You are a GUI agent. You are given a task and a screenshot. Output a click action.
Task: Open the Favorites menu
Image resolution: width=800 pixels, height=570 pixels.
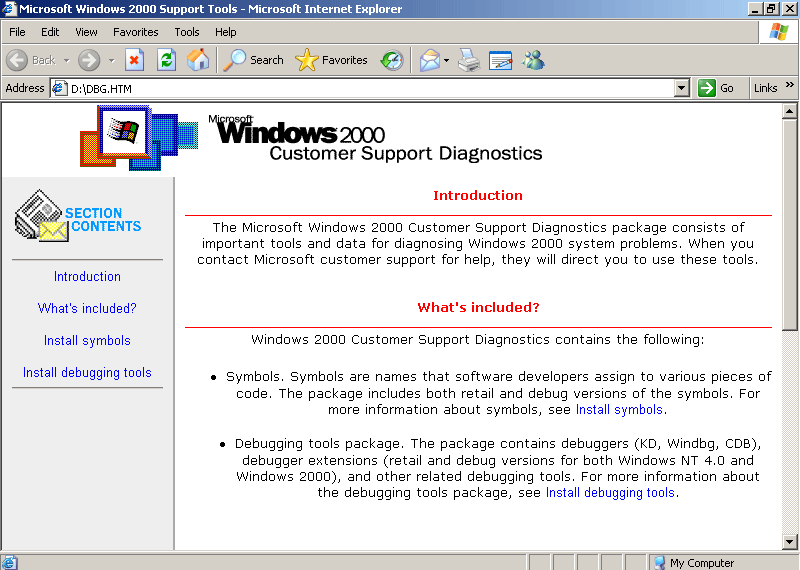136,32
